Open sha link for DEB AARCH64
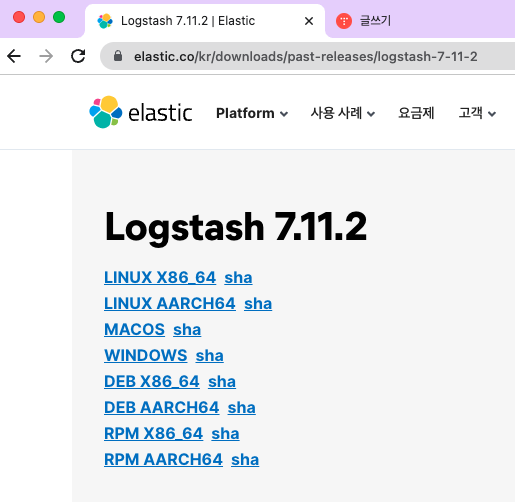This screenshot has height=502, width=515. (242, 408)
